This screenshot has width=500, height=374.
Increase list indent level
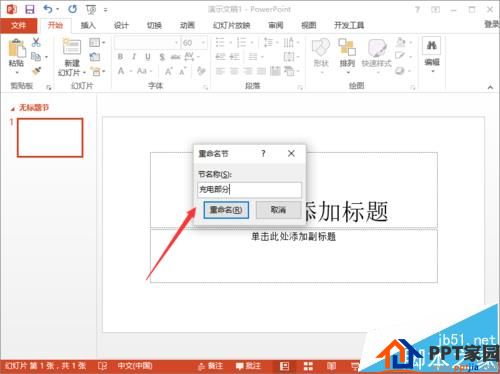[x=235, y=57]
